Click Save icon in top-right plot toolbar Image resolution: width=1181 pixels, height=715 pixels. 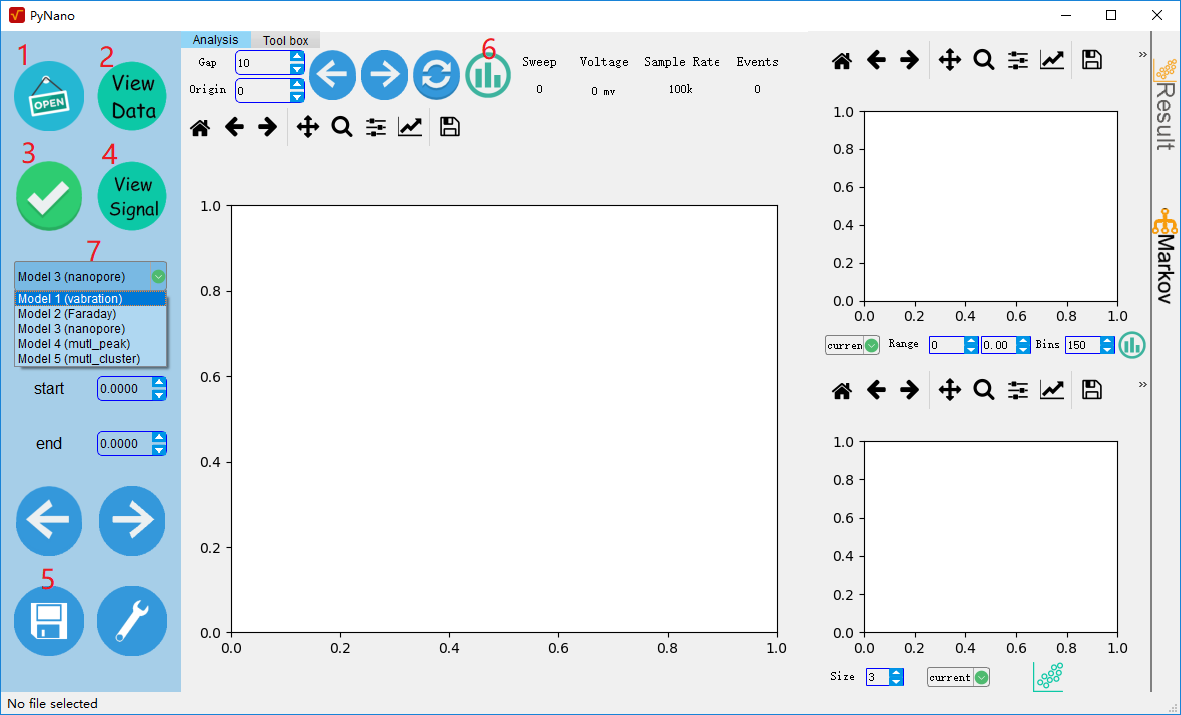pos(1091,60)
